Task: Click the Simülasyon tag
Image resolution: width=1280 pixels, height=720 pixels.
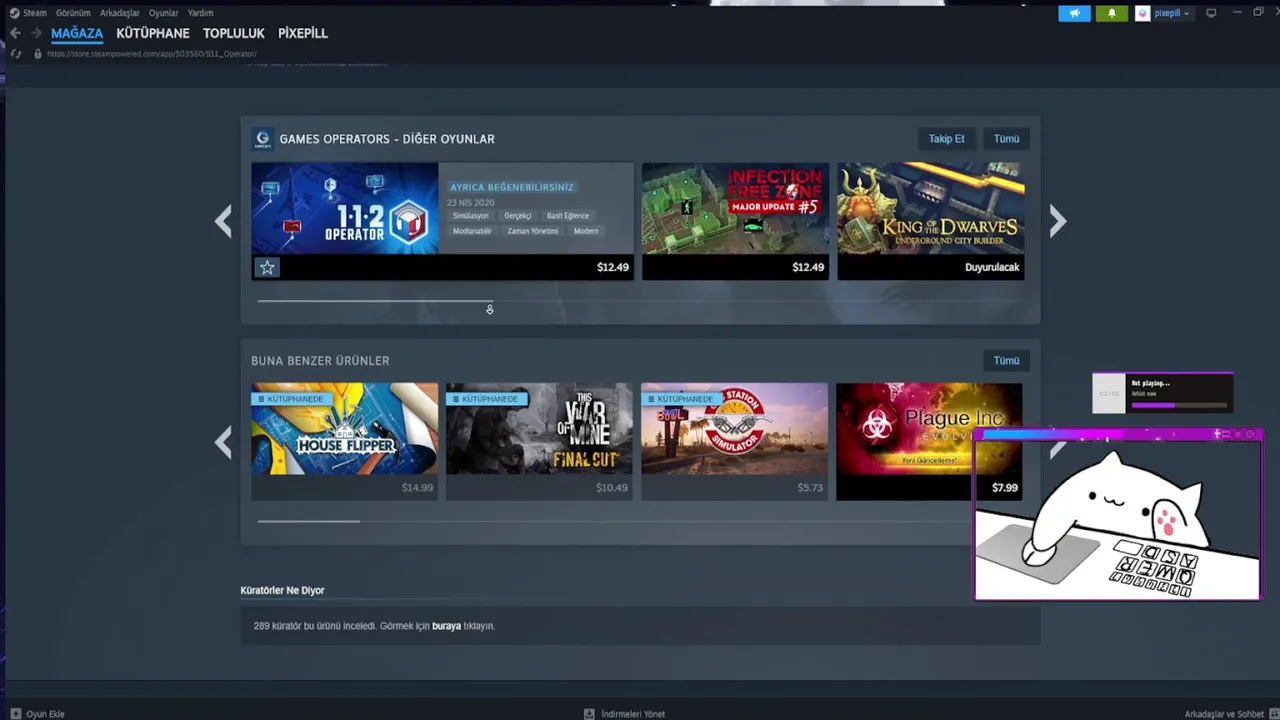Action: coord(471,216)
